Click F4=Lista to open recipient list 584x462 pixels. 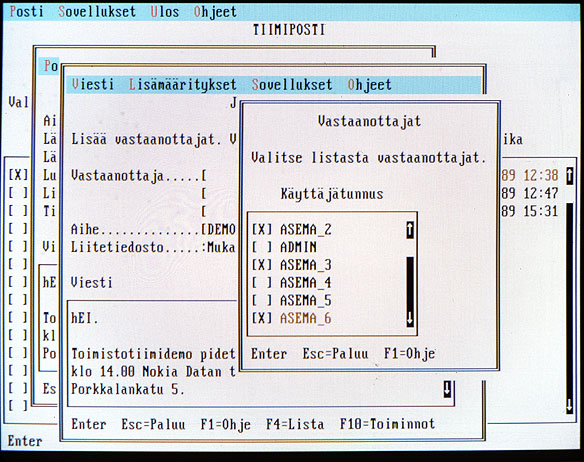tap(295, 424)
